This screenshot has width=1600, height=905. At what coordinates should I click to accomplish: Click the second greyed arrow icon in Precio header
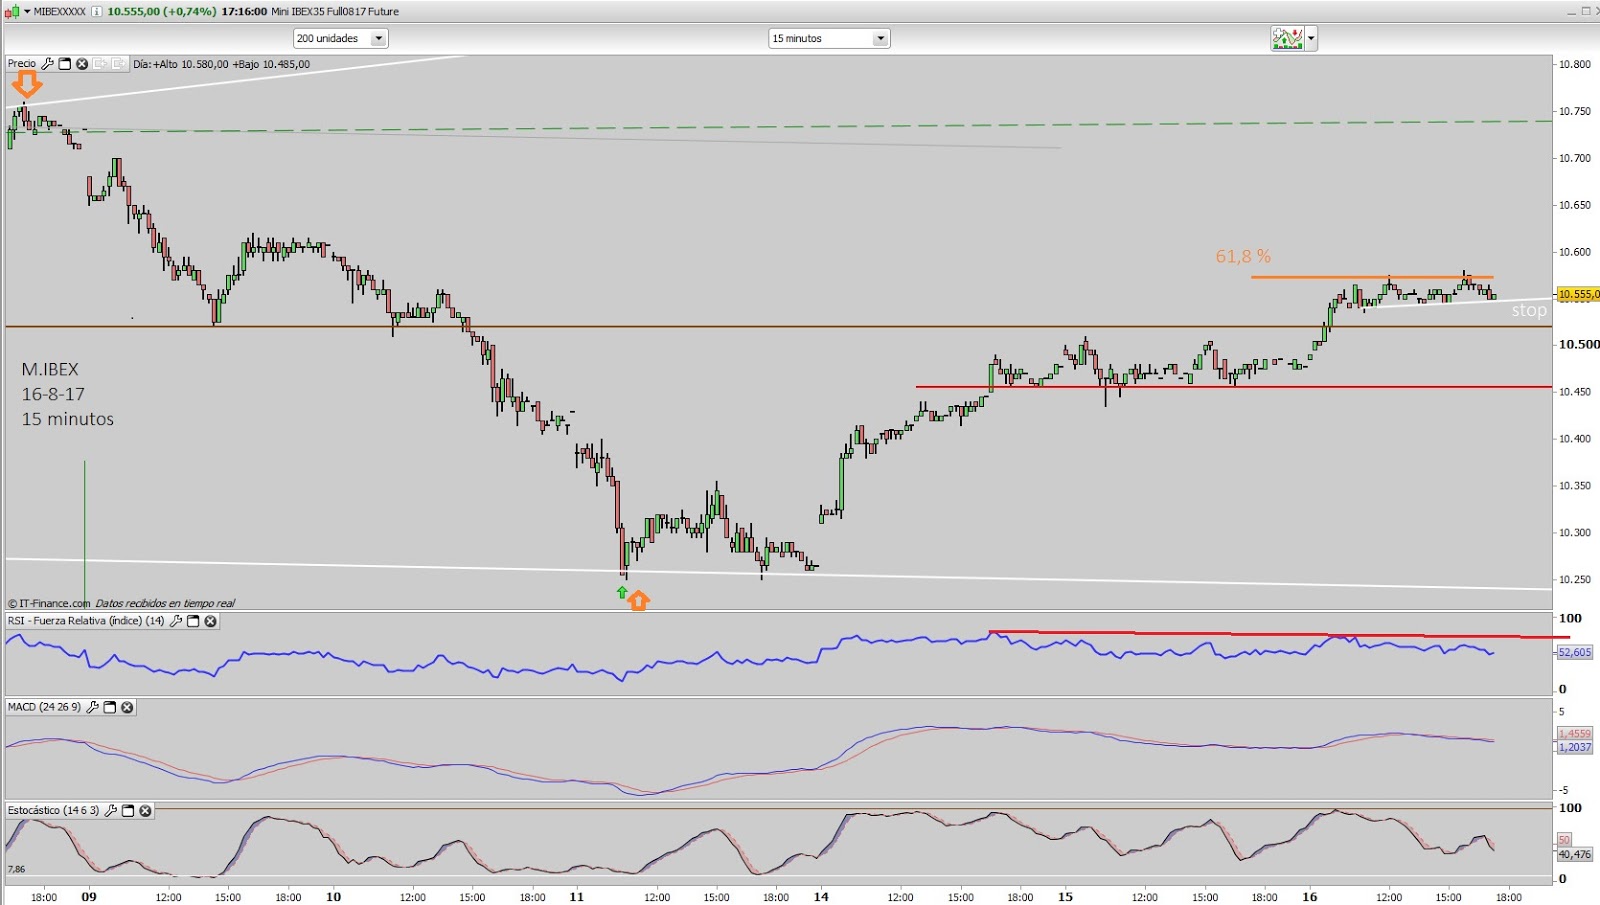[118, 63]
